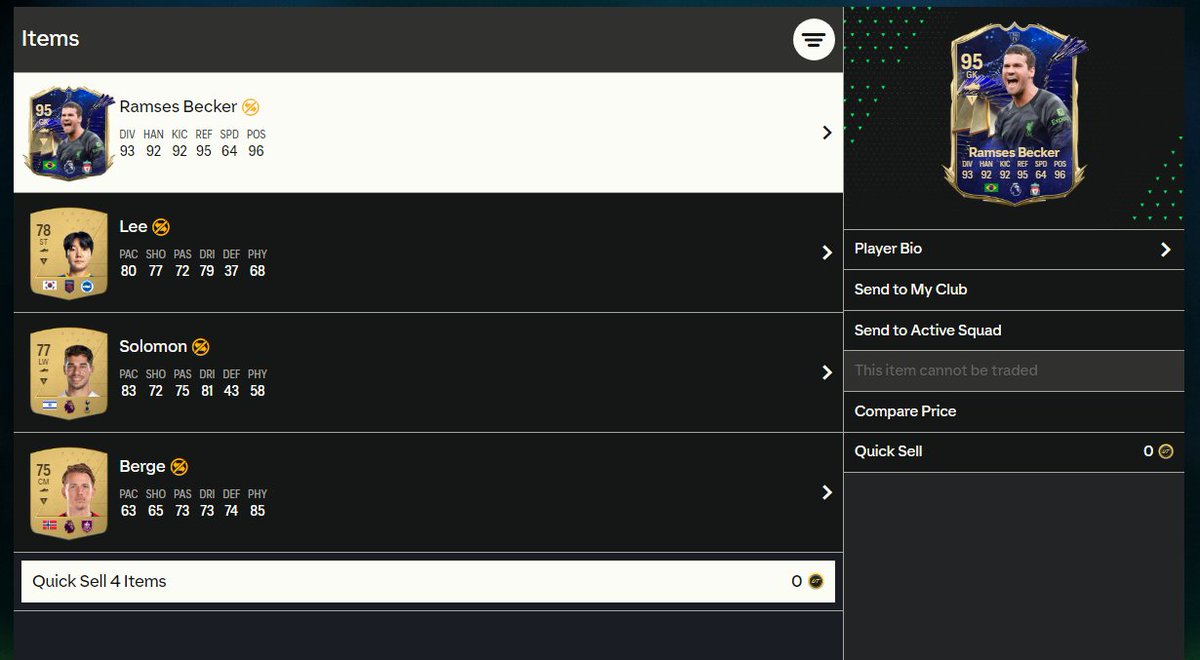Image resolution: width=1200 pixels, height=660 pixels.
Task: Open Player Bio chevron arrow
Action: pos(1165,249)
